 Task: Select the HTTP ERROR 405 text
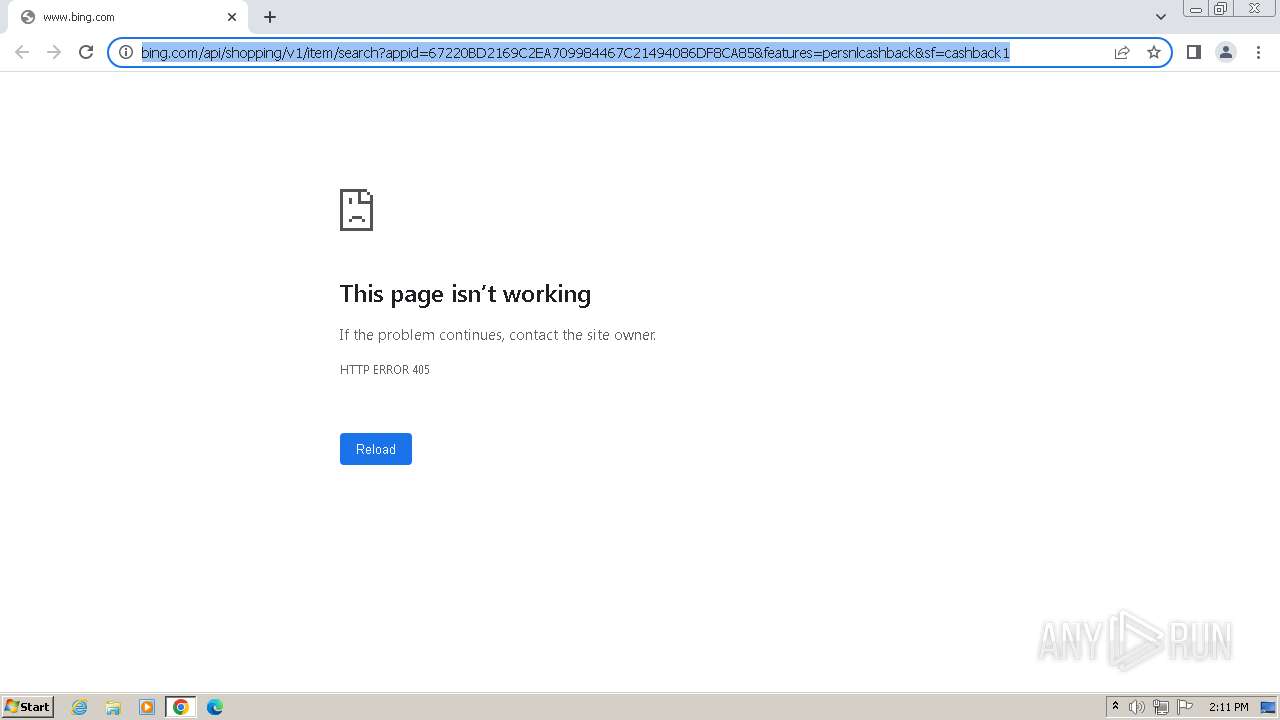[x=385, y=370]
